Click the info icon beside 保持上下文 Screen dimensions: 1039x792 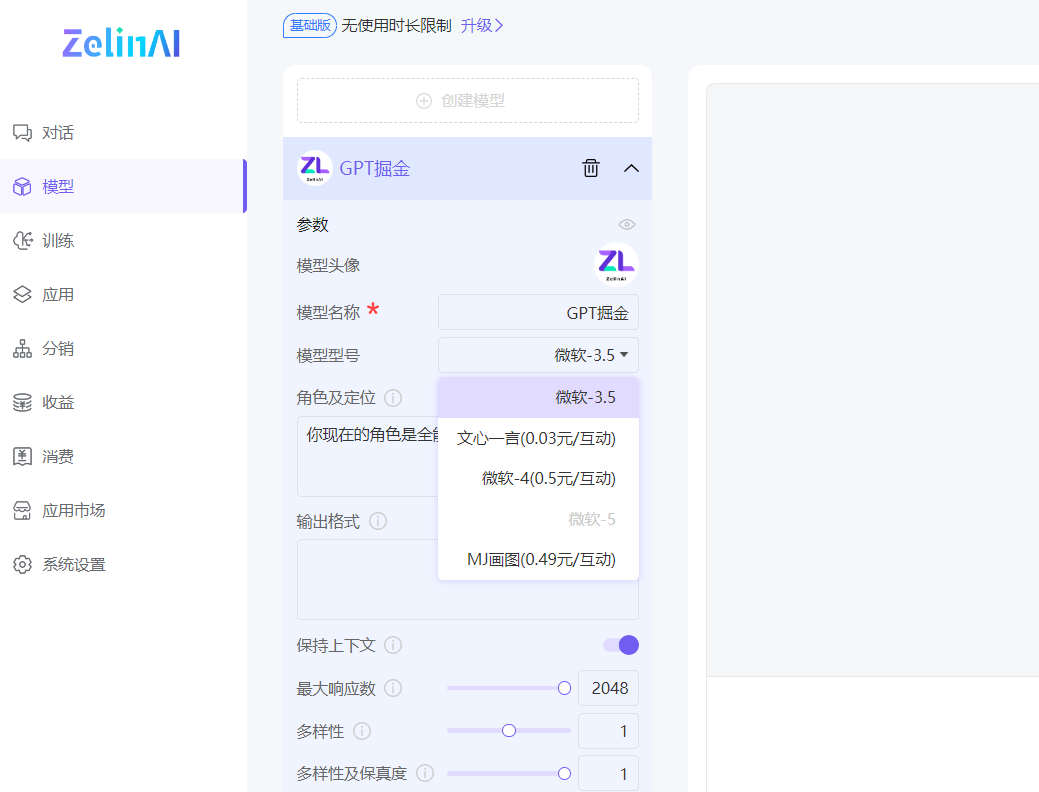393,645
